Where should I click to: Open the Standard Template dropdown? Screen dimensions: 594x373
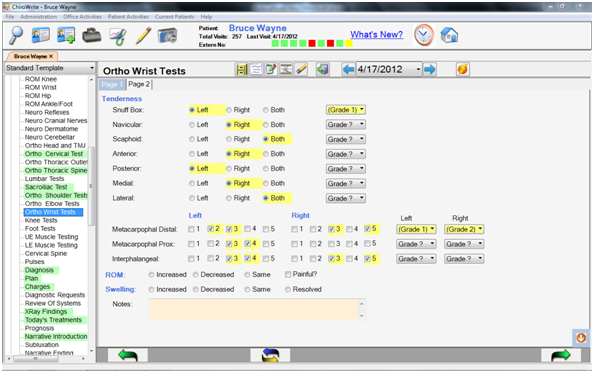(x=50, y=68)
